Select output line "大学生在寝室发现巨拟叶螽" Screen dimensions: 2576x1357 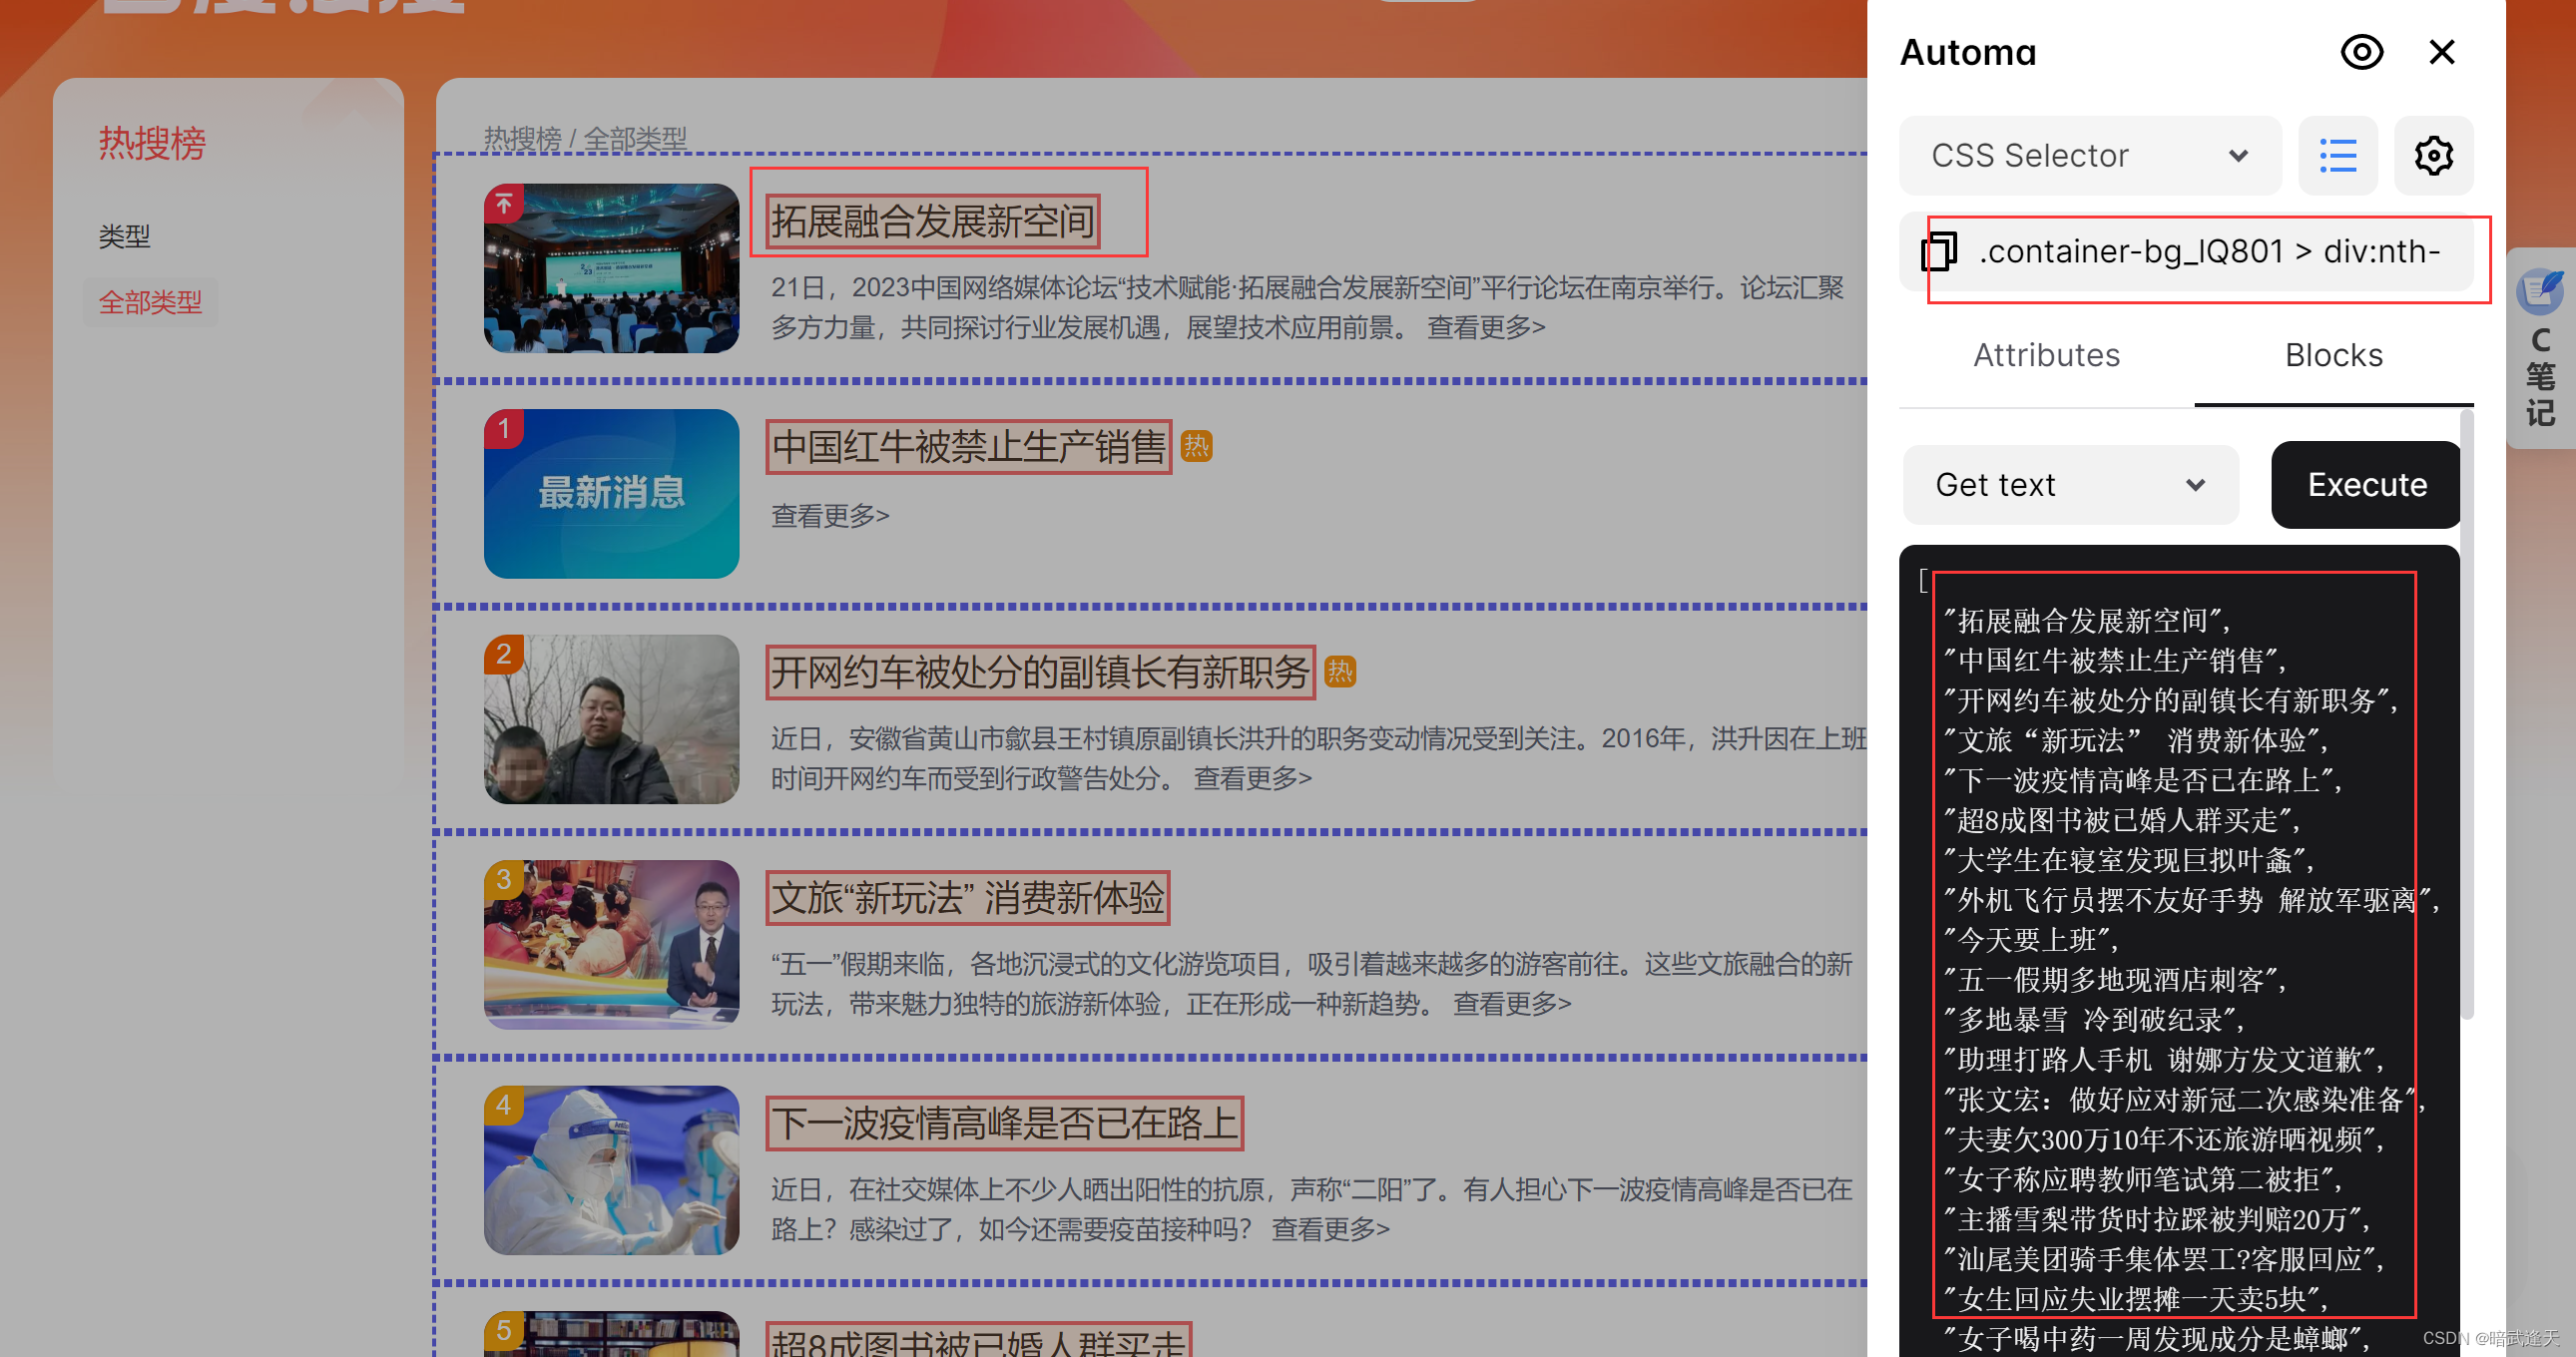coord(2128,860)
